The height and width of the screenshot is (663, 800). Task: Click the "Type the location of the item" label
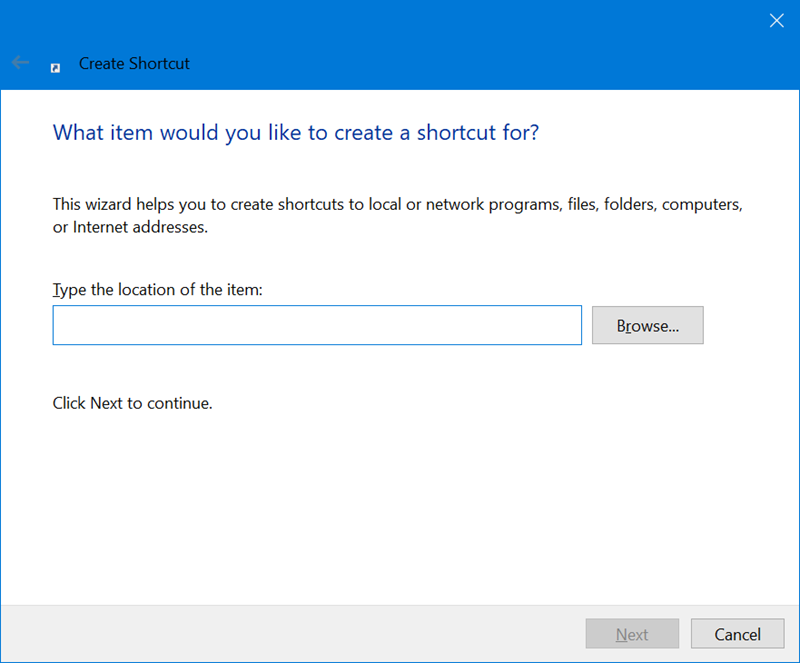158,290
